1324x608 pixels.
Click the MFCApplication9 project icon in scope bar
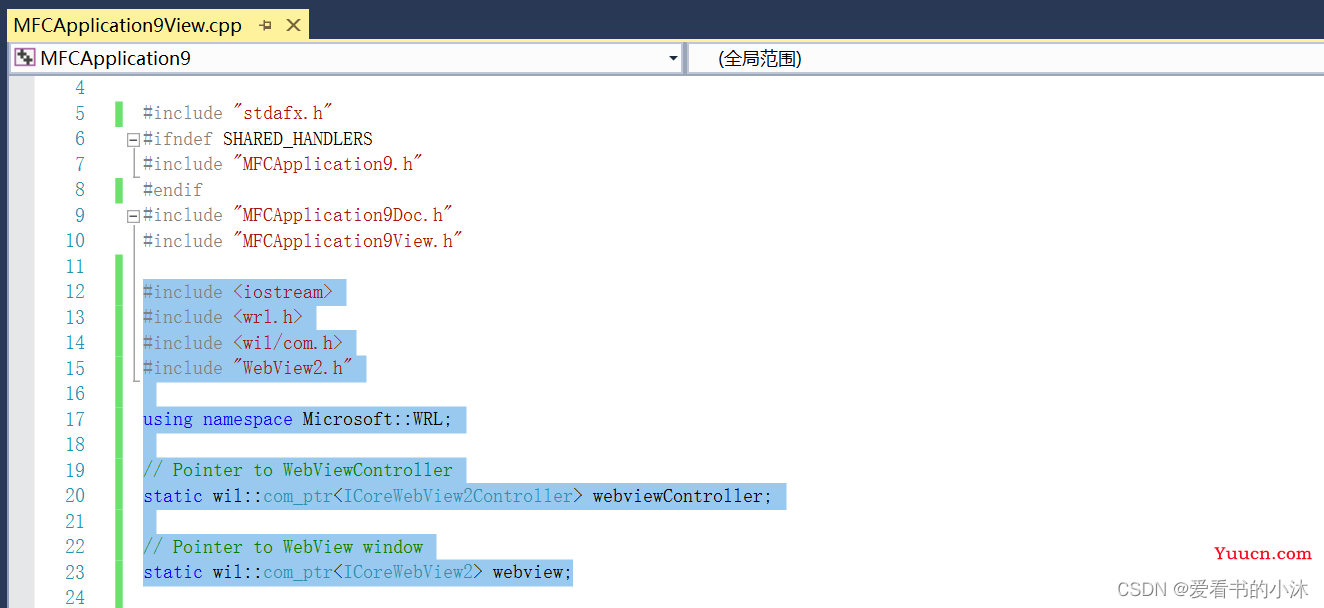[x=24, y=58]
